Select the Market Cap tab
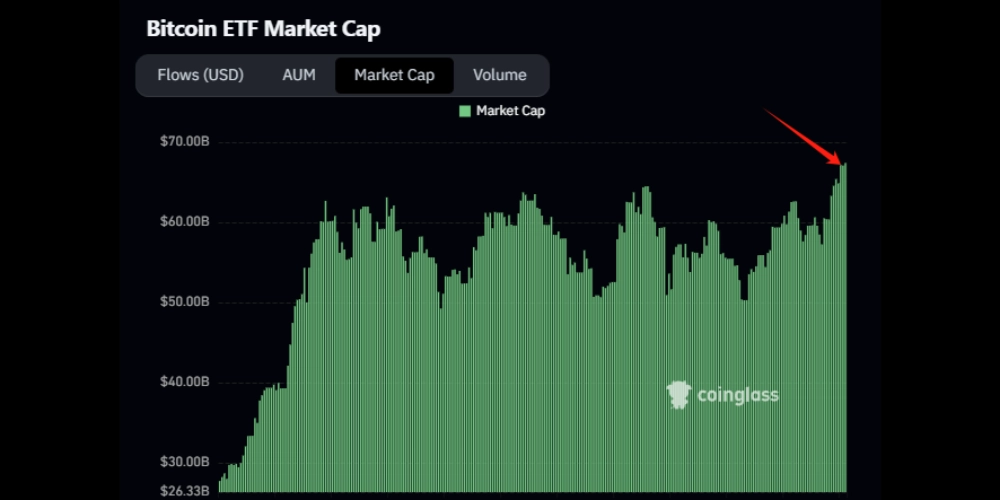 (x=394, y=75)
